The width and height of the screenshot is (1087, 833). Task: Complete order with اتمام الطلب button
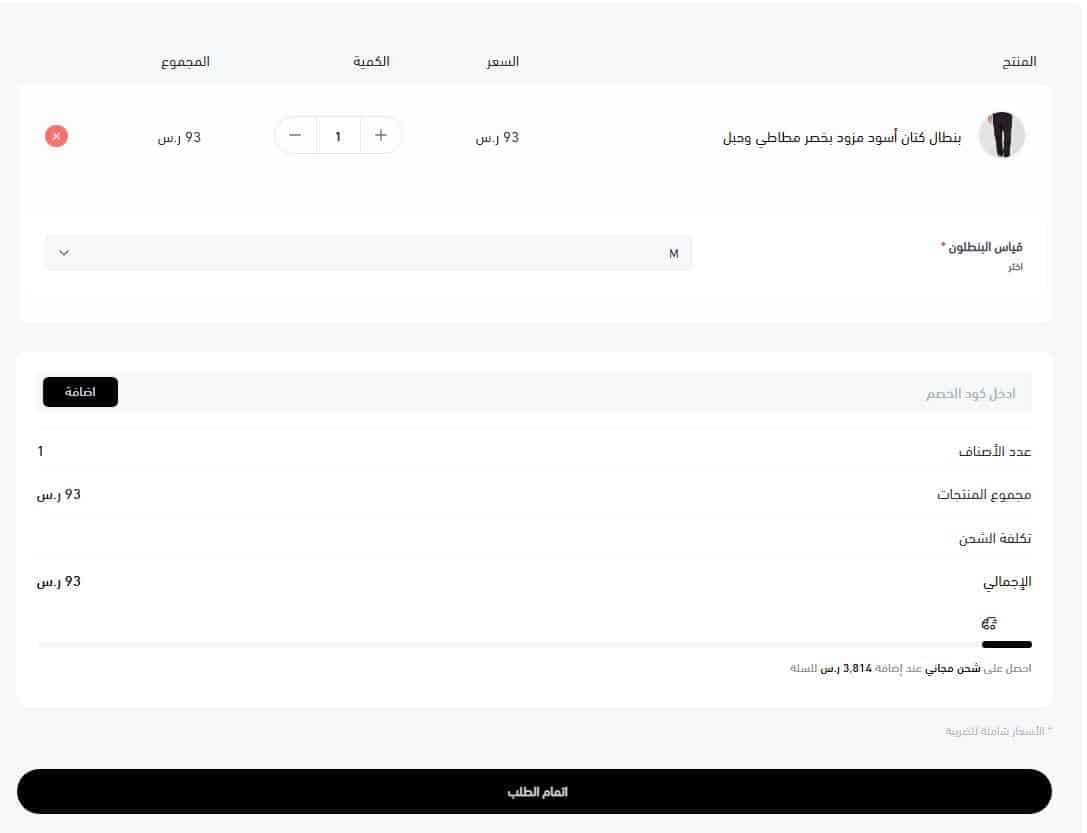(534, 791)
